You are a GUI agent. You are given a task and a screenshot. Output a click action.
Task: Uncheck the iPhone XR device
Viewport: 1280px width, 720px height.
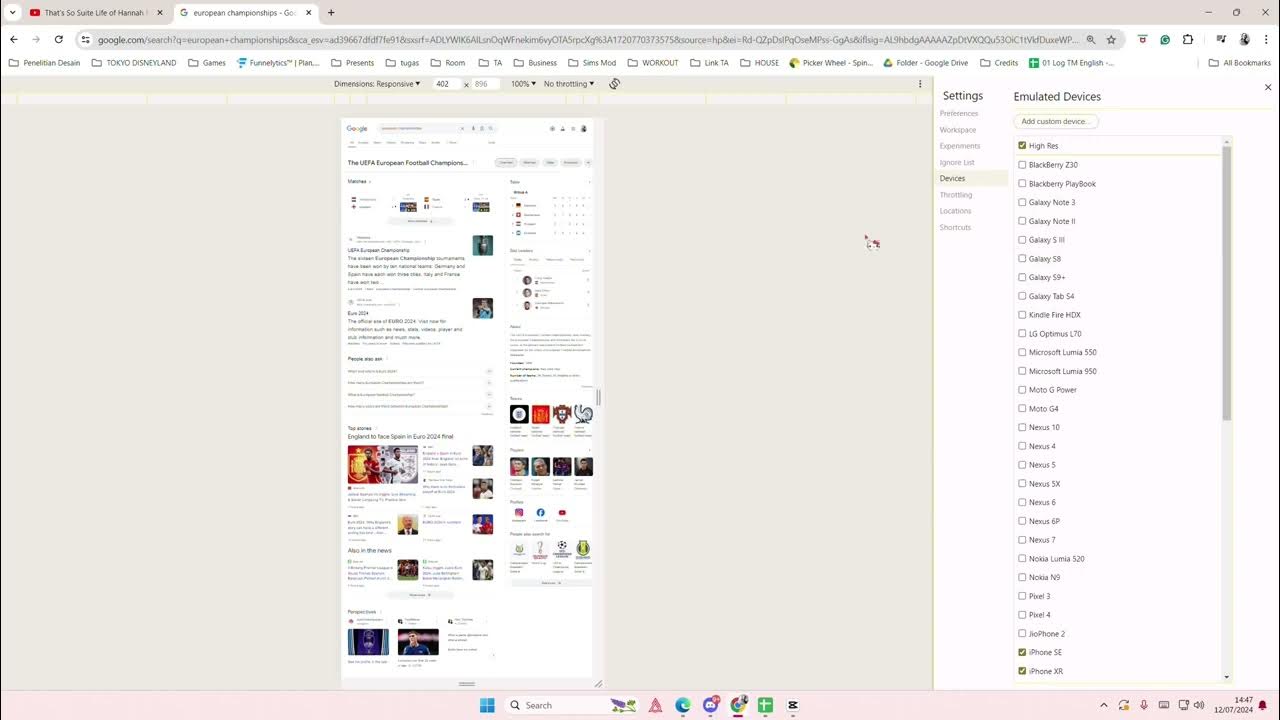pyautogui.click(x=1022, y=671)
